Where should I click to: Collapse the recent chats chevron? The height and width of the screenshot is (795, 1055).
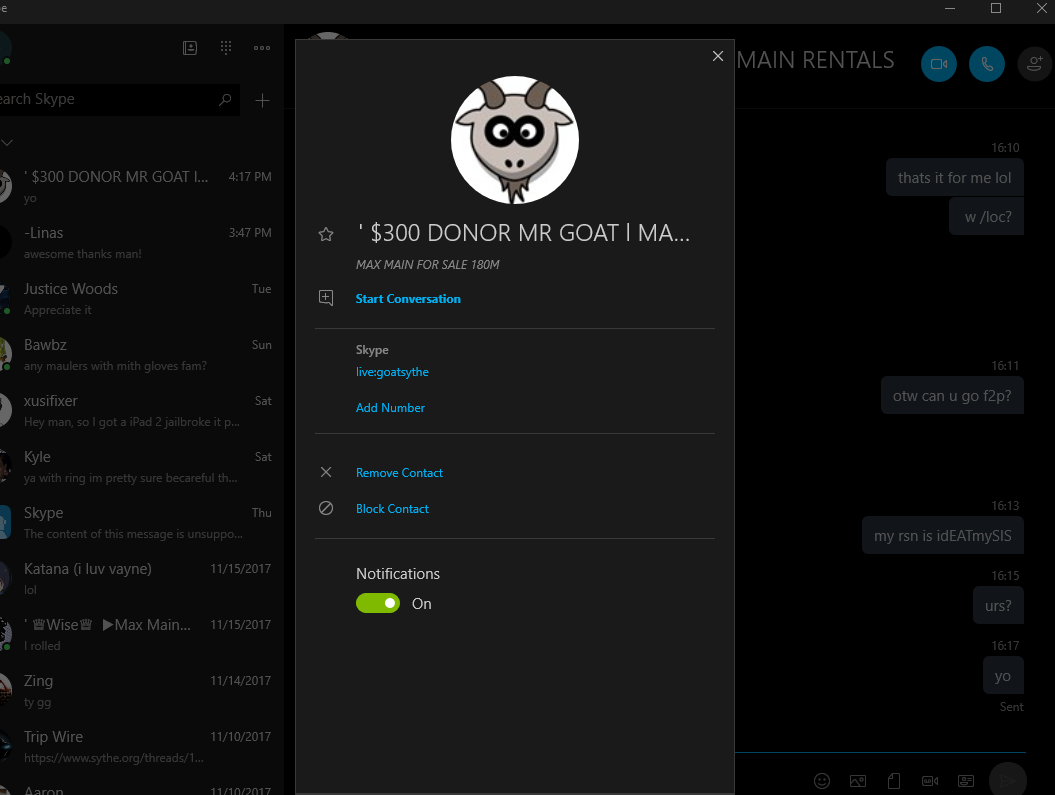[7, 143]
